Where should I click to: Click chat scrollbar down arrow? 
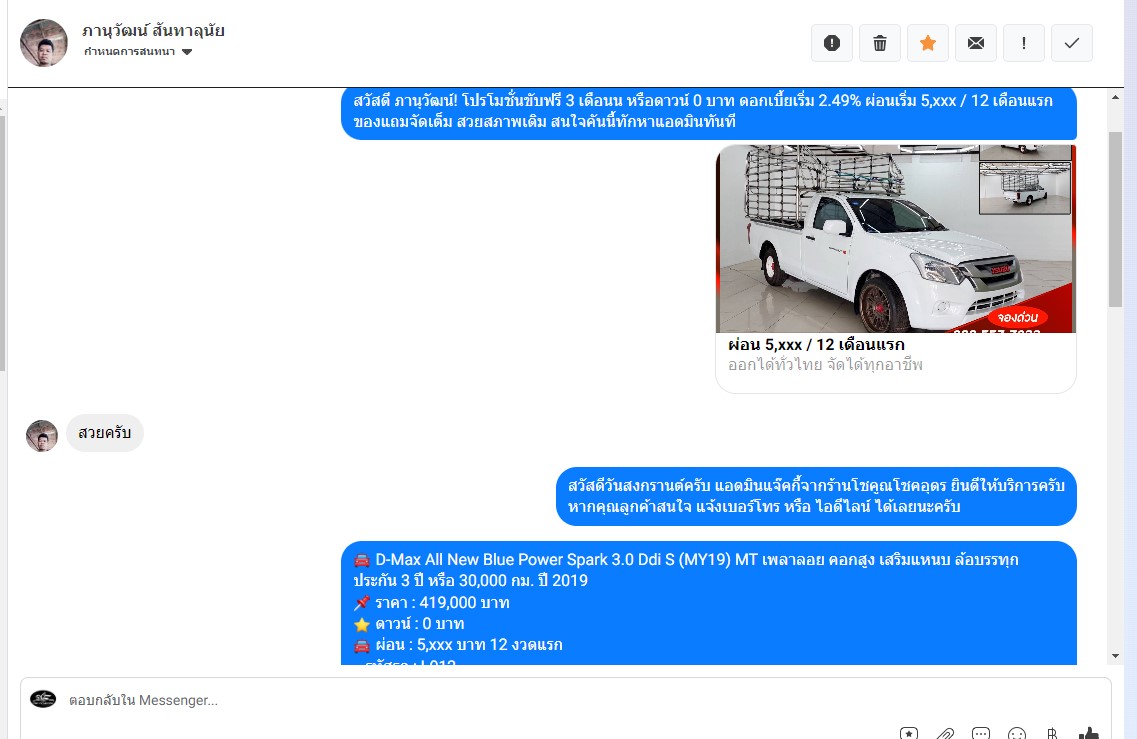point(1115,656)
